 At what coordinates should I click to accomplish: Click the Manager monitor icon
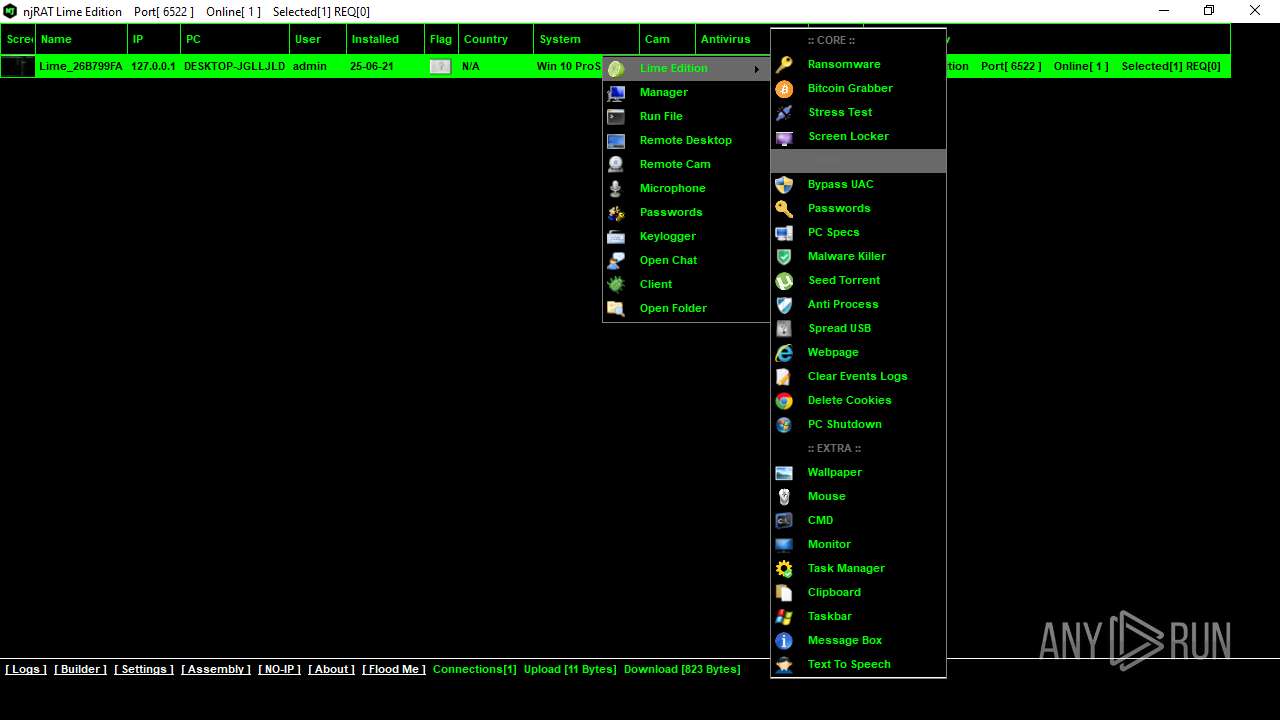point(617,92)
